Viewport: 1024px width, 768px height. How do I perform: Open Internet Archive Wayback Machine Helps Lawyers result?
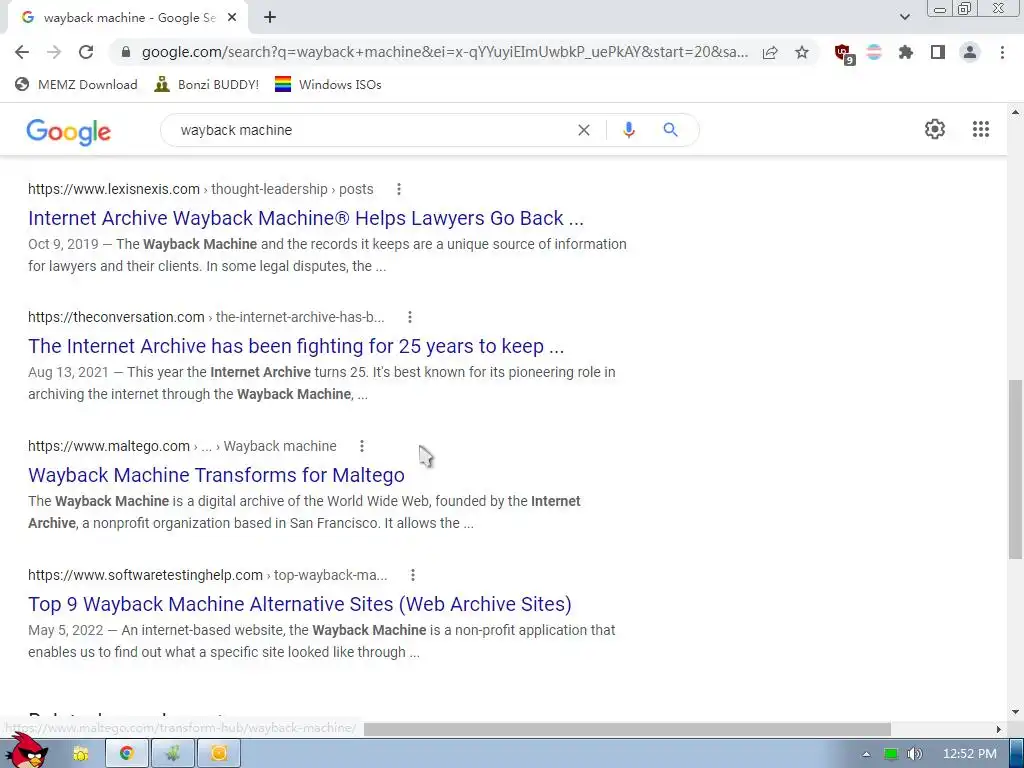click(306, 218)
